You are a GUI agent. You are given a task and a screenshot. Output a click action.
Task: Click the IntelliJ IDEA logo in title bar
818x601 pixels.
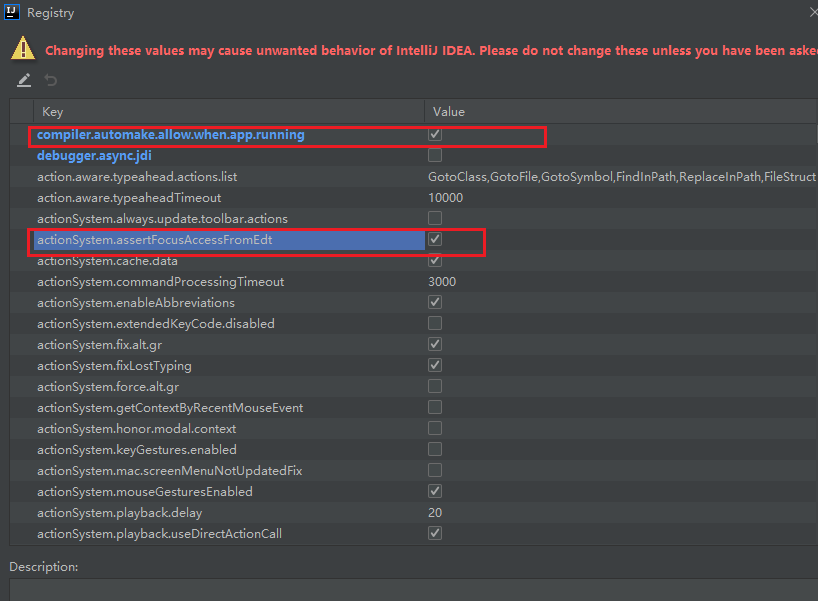point(11,12)
